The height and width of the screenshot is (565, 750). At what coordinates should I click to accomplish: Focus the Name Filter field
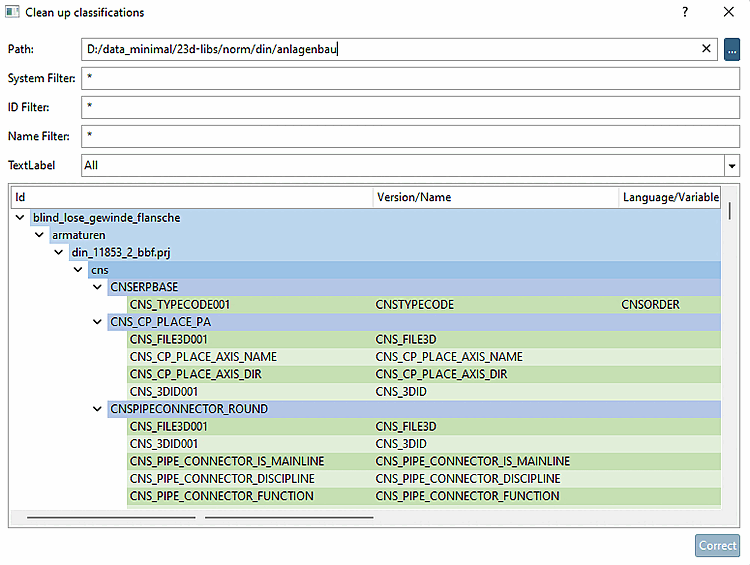(x=410, y=136)
